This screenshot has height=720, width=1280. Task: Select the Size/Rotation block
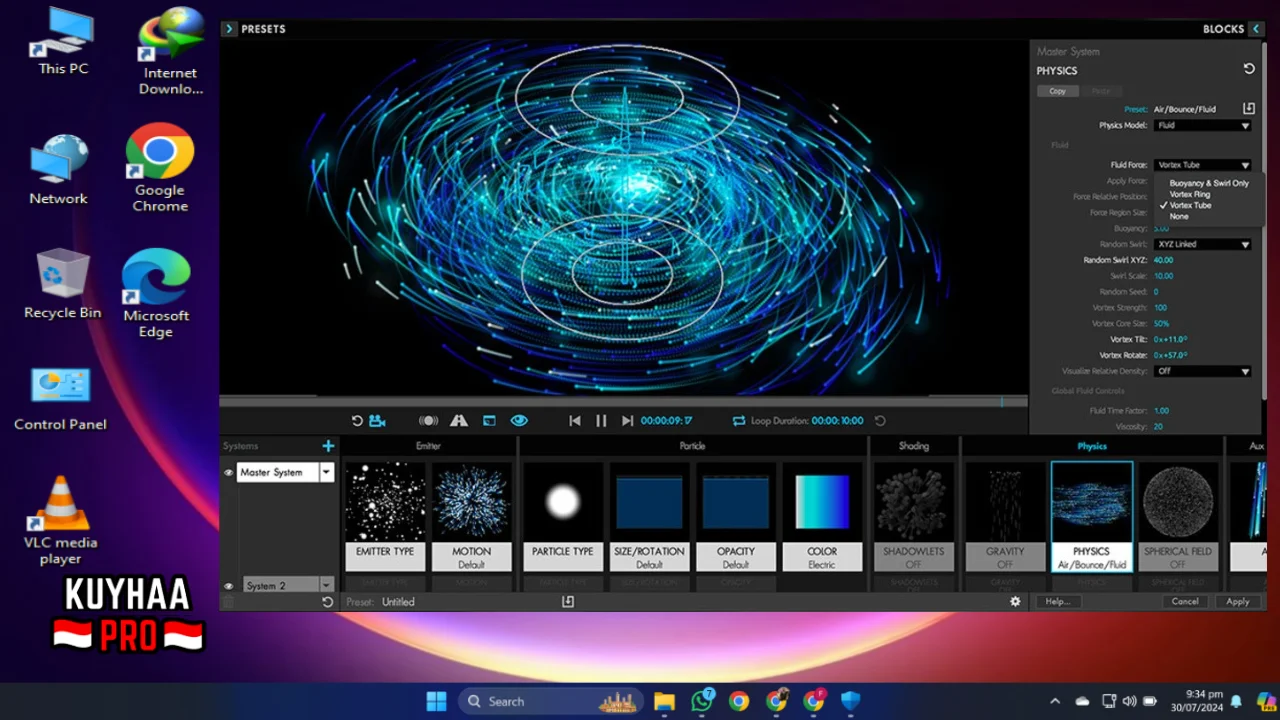click(x=649, y=516)
